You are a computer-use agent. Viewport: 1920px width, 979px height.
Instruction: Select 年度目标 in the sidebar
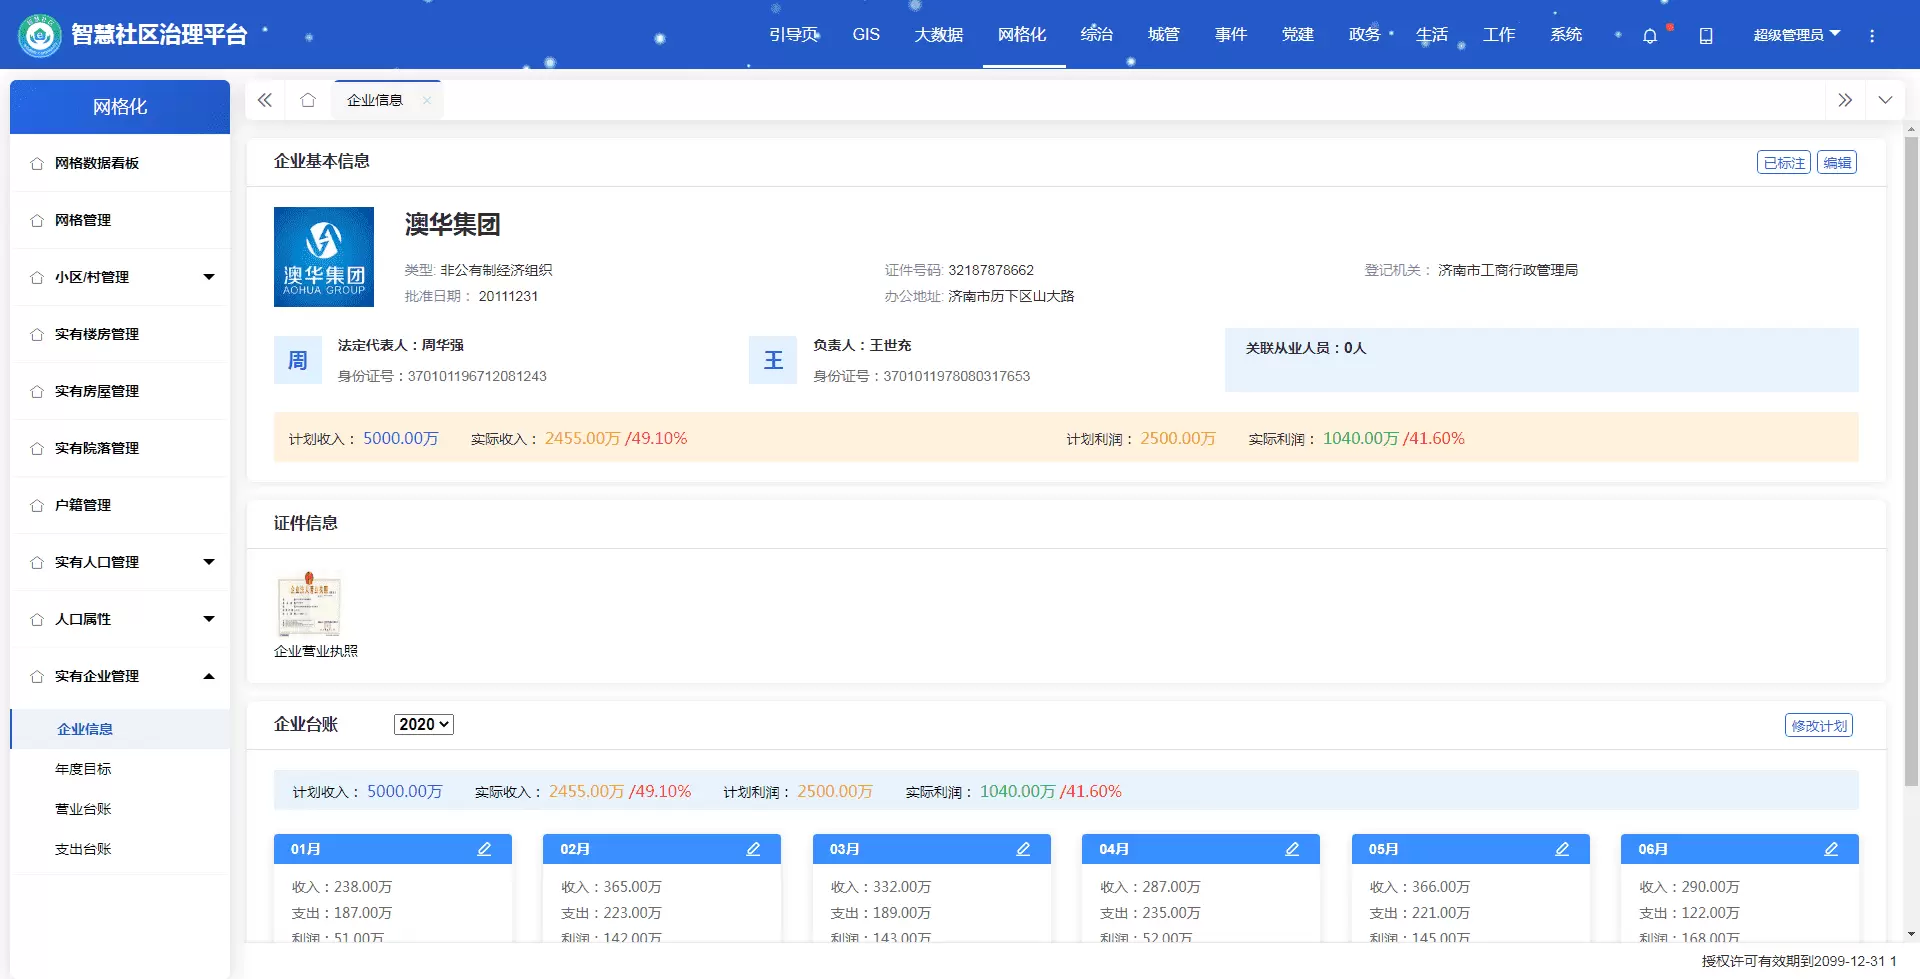click(x=83, y=769)
